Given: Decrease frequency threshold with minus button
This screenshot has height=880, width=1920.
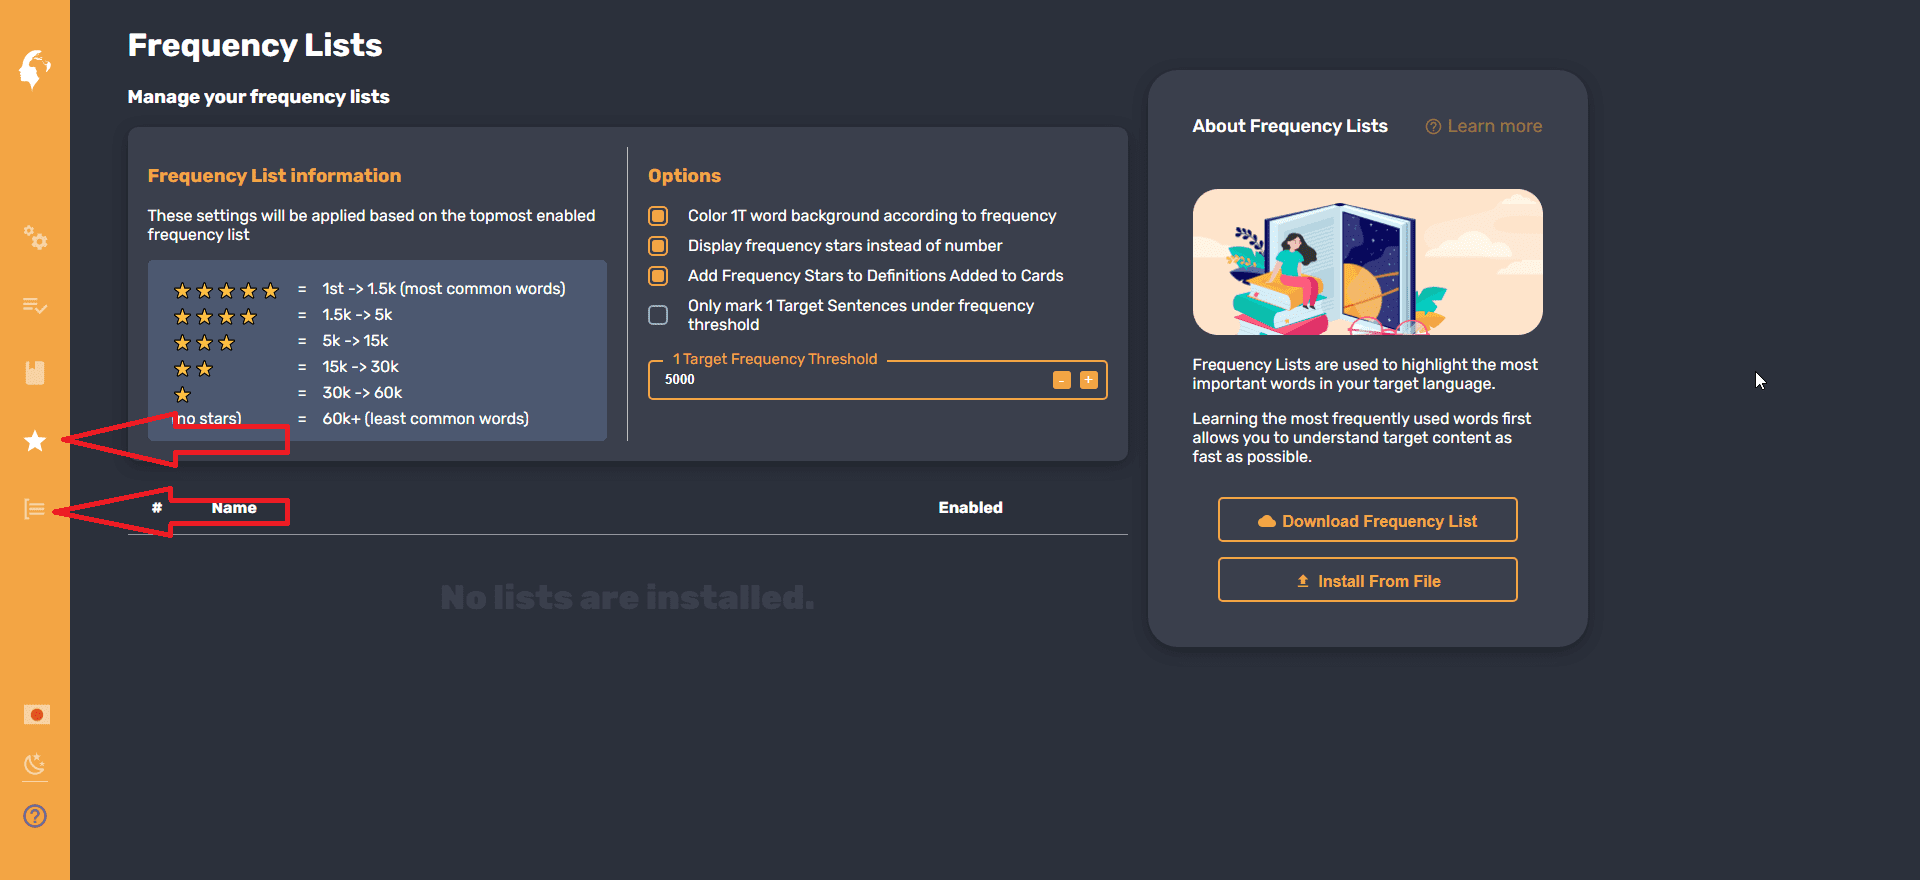Looking at the screenshot, I should [x=1062, y=380].
